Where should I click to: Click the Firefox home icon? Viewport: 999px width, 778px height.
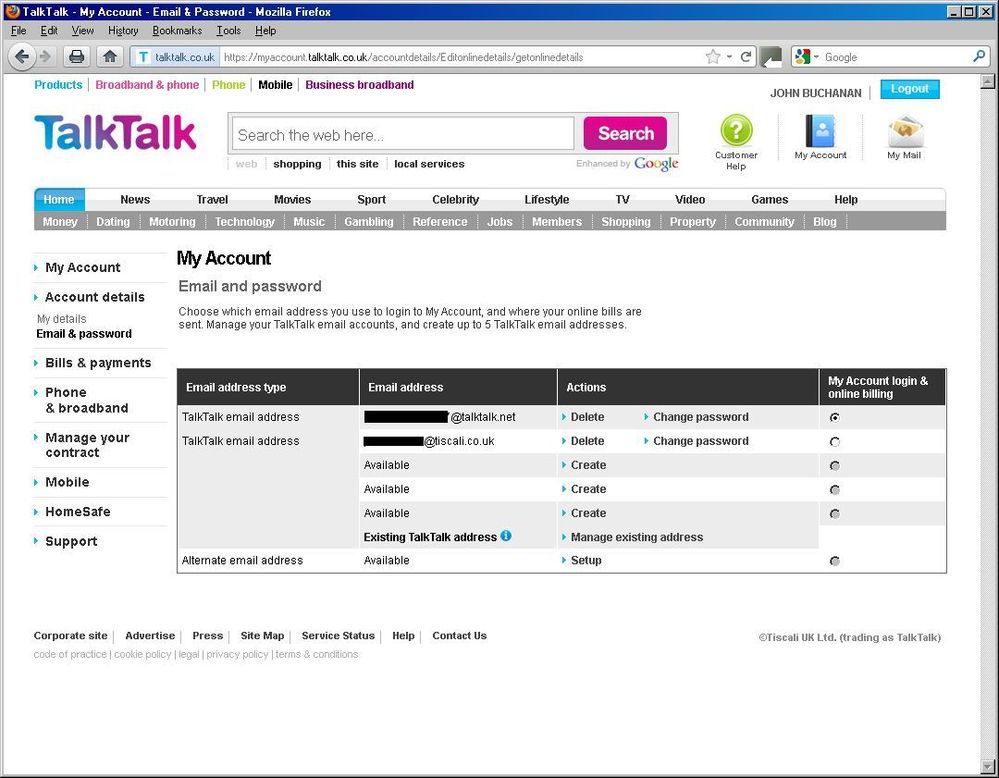click(x=110, y=57)
